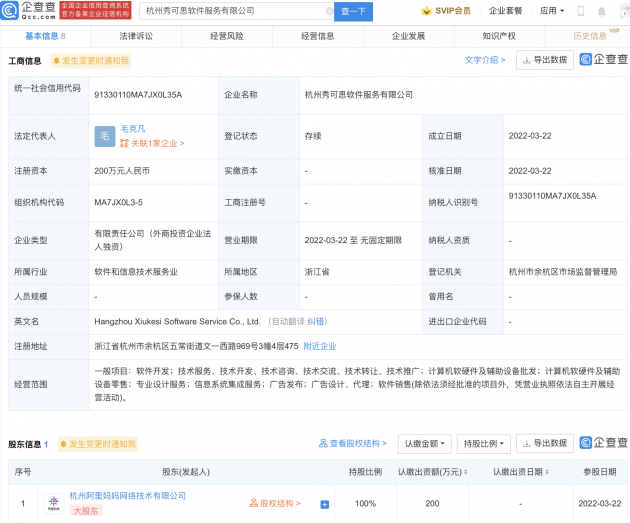Open the 认缴金额 dropdown
Image resolution: width=630 pixels, height=523 pixels.
[x=425, y=444]
